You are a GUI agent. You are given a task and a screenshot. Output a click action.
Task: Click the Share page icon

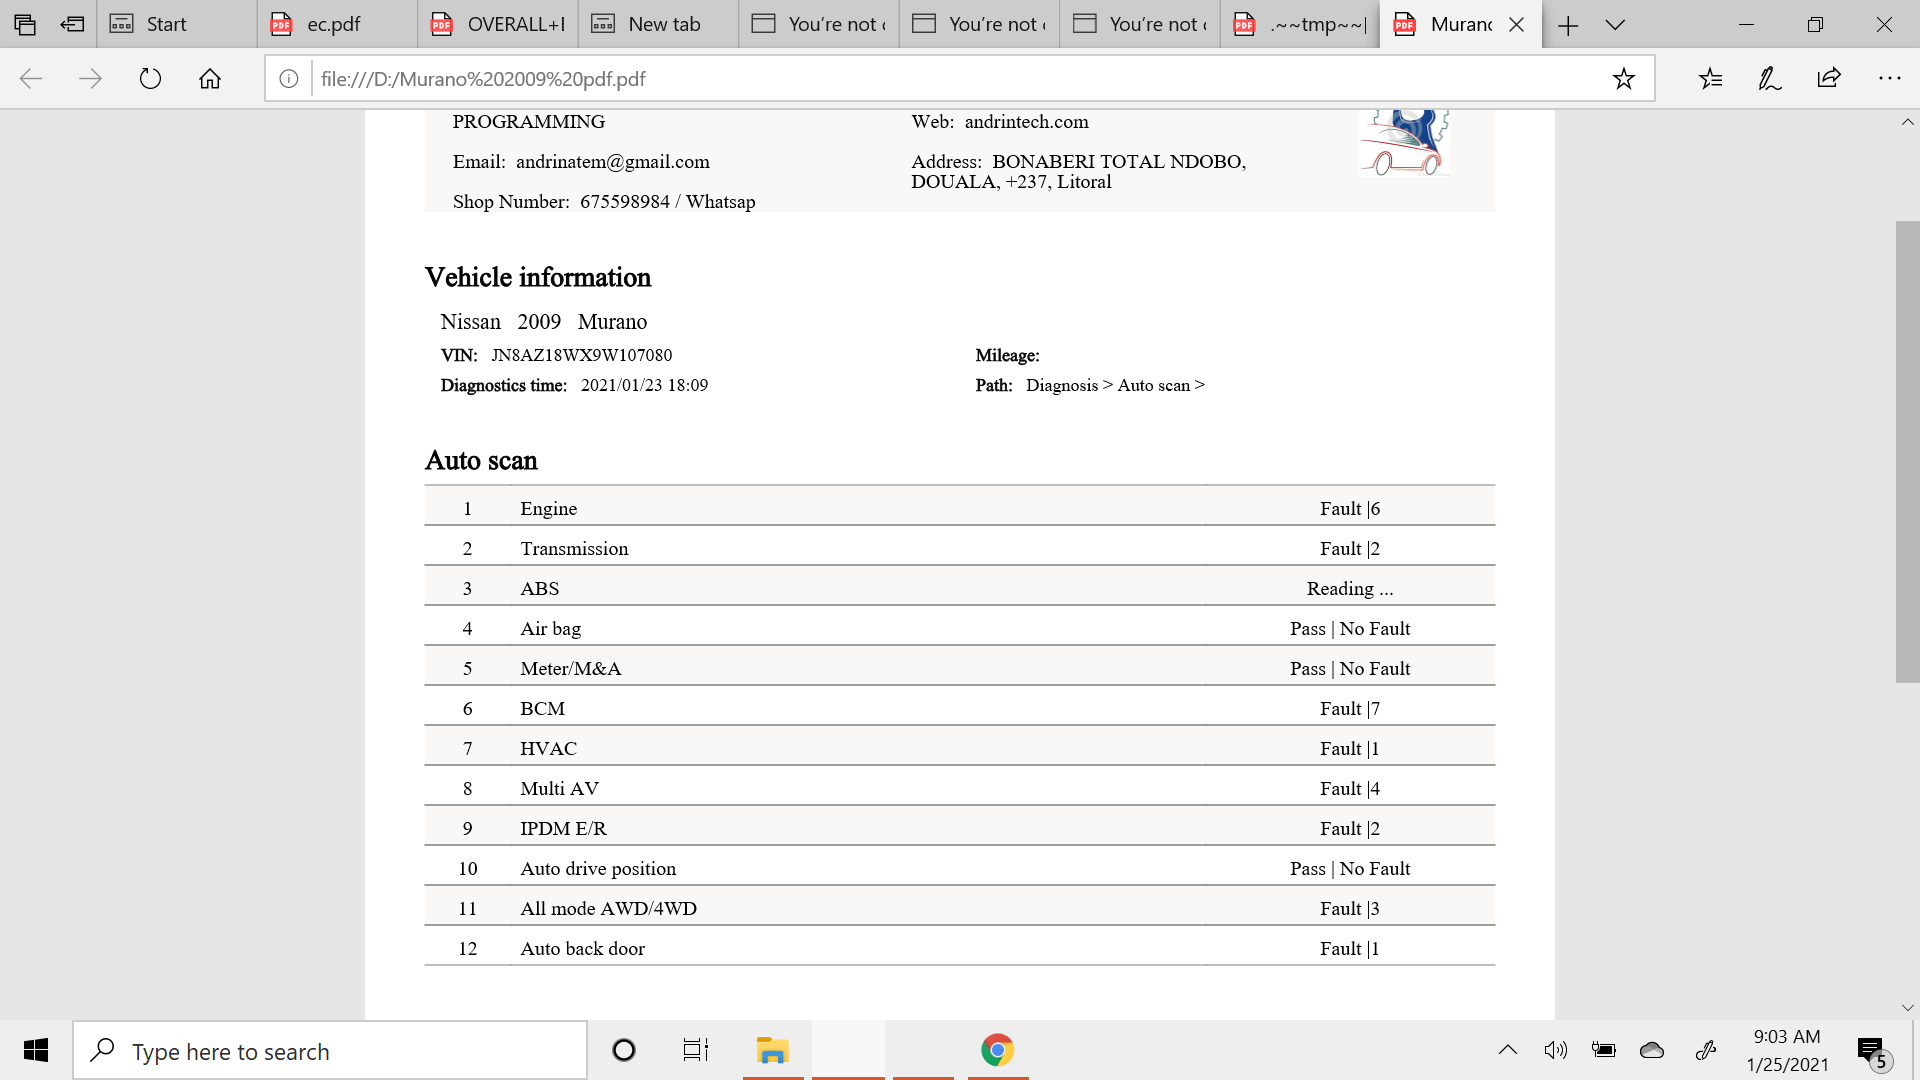1829,79
